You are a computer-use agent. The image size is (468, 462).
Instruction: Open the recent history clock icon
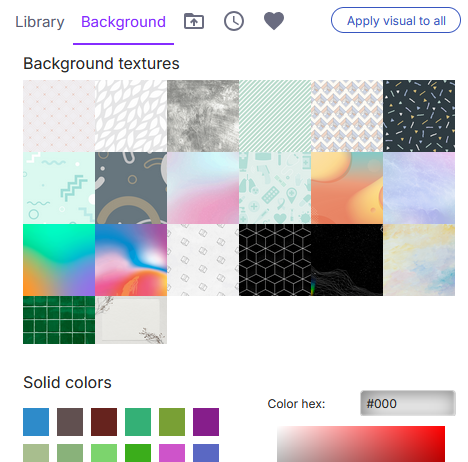[x=234, y=21]
